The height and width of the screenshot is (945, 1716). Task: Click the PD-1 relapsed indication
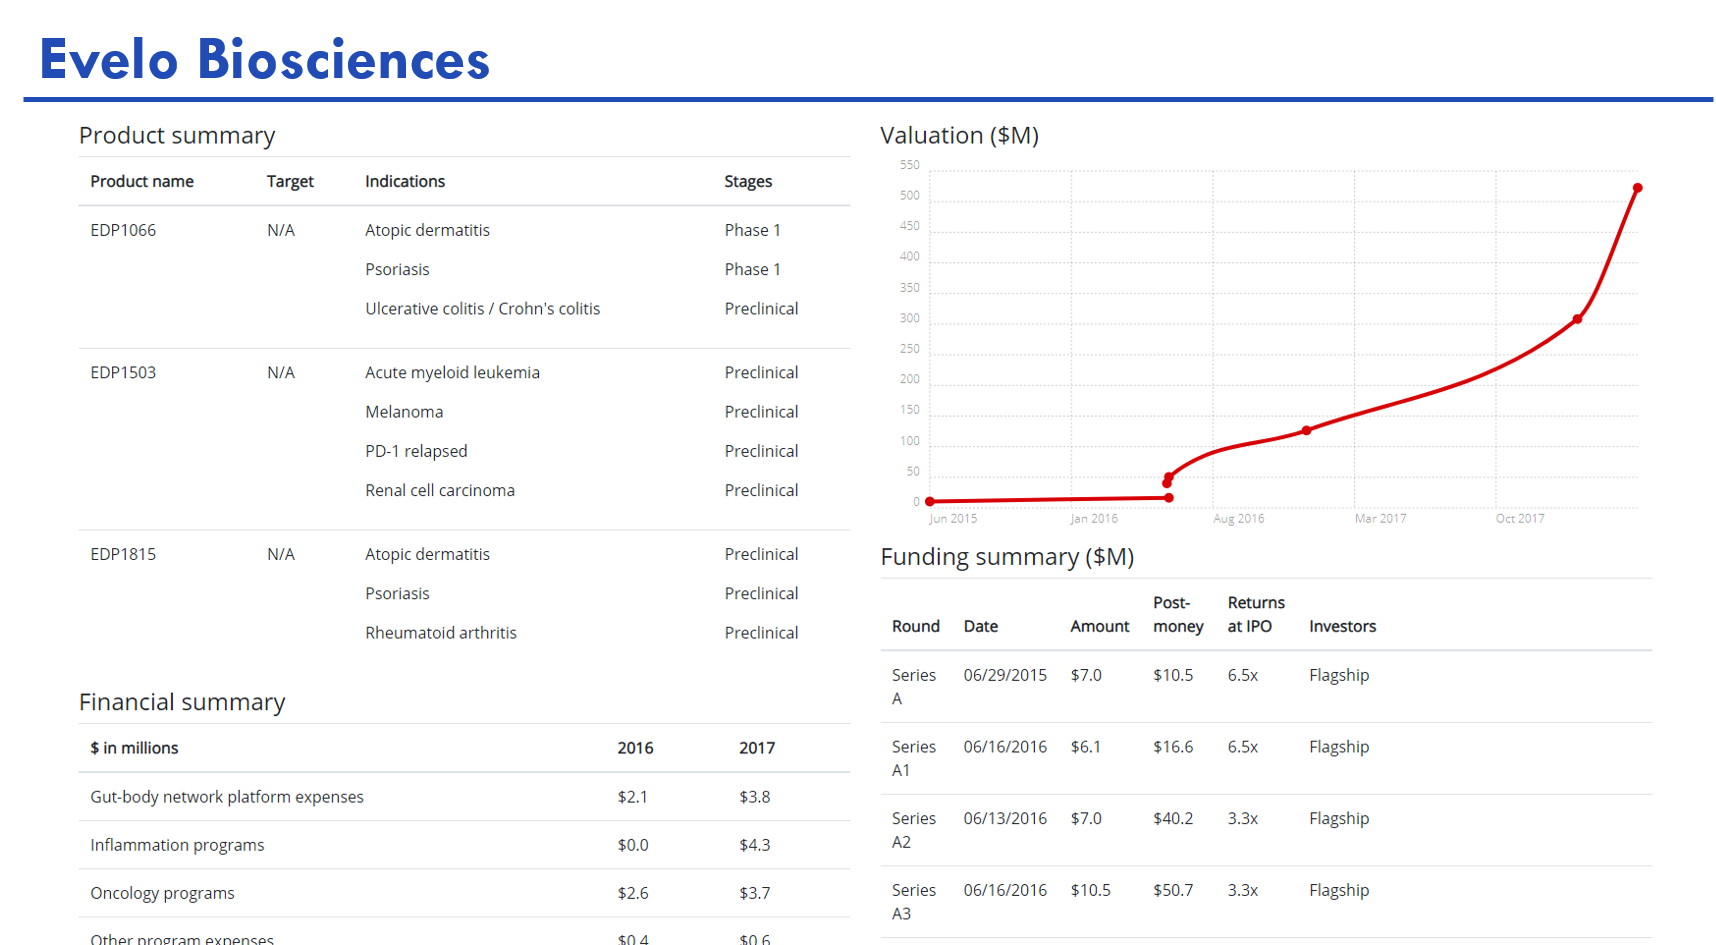coord(416,451)
